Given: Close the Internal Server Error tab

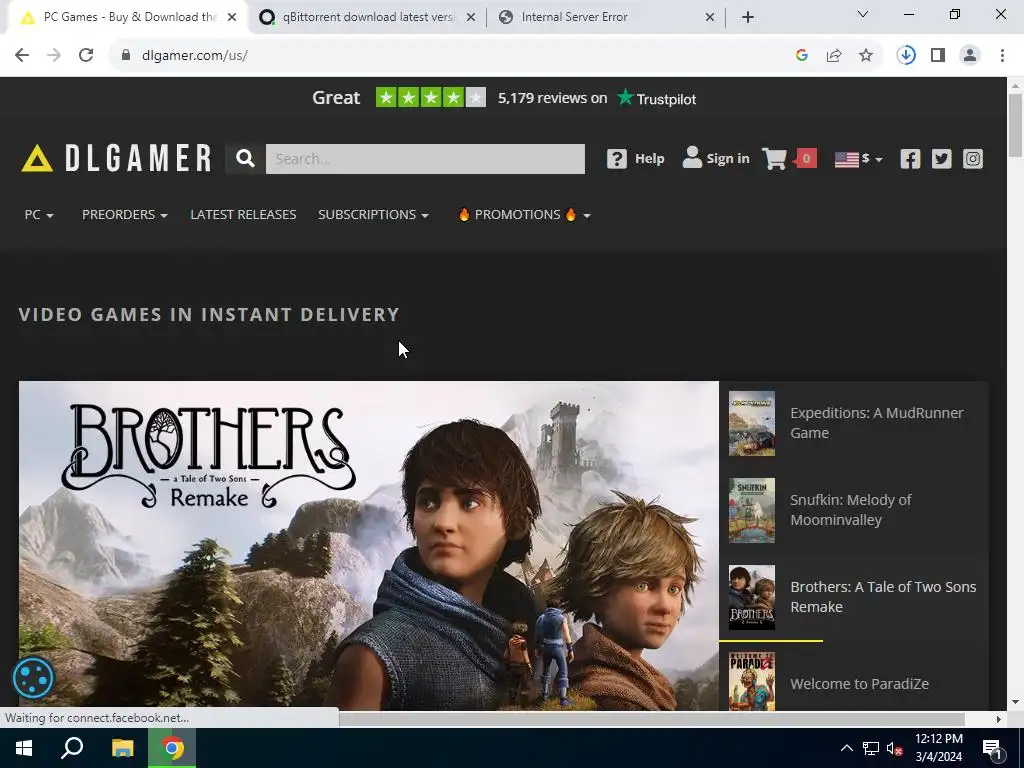Looking at the screenshot, I should click(710, 18).
